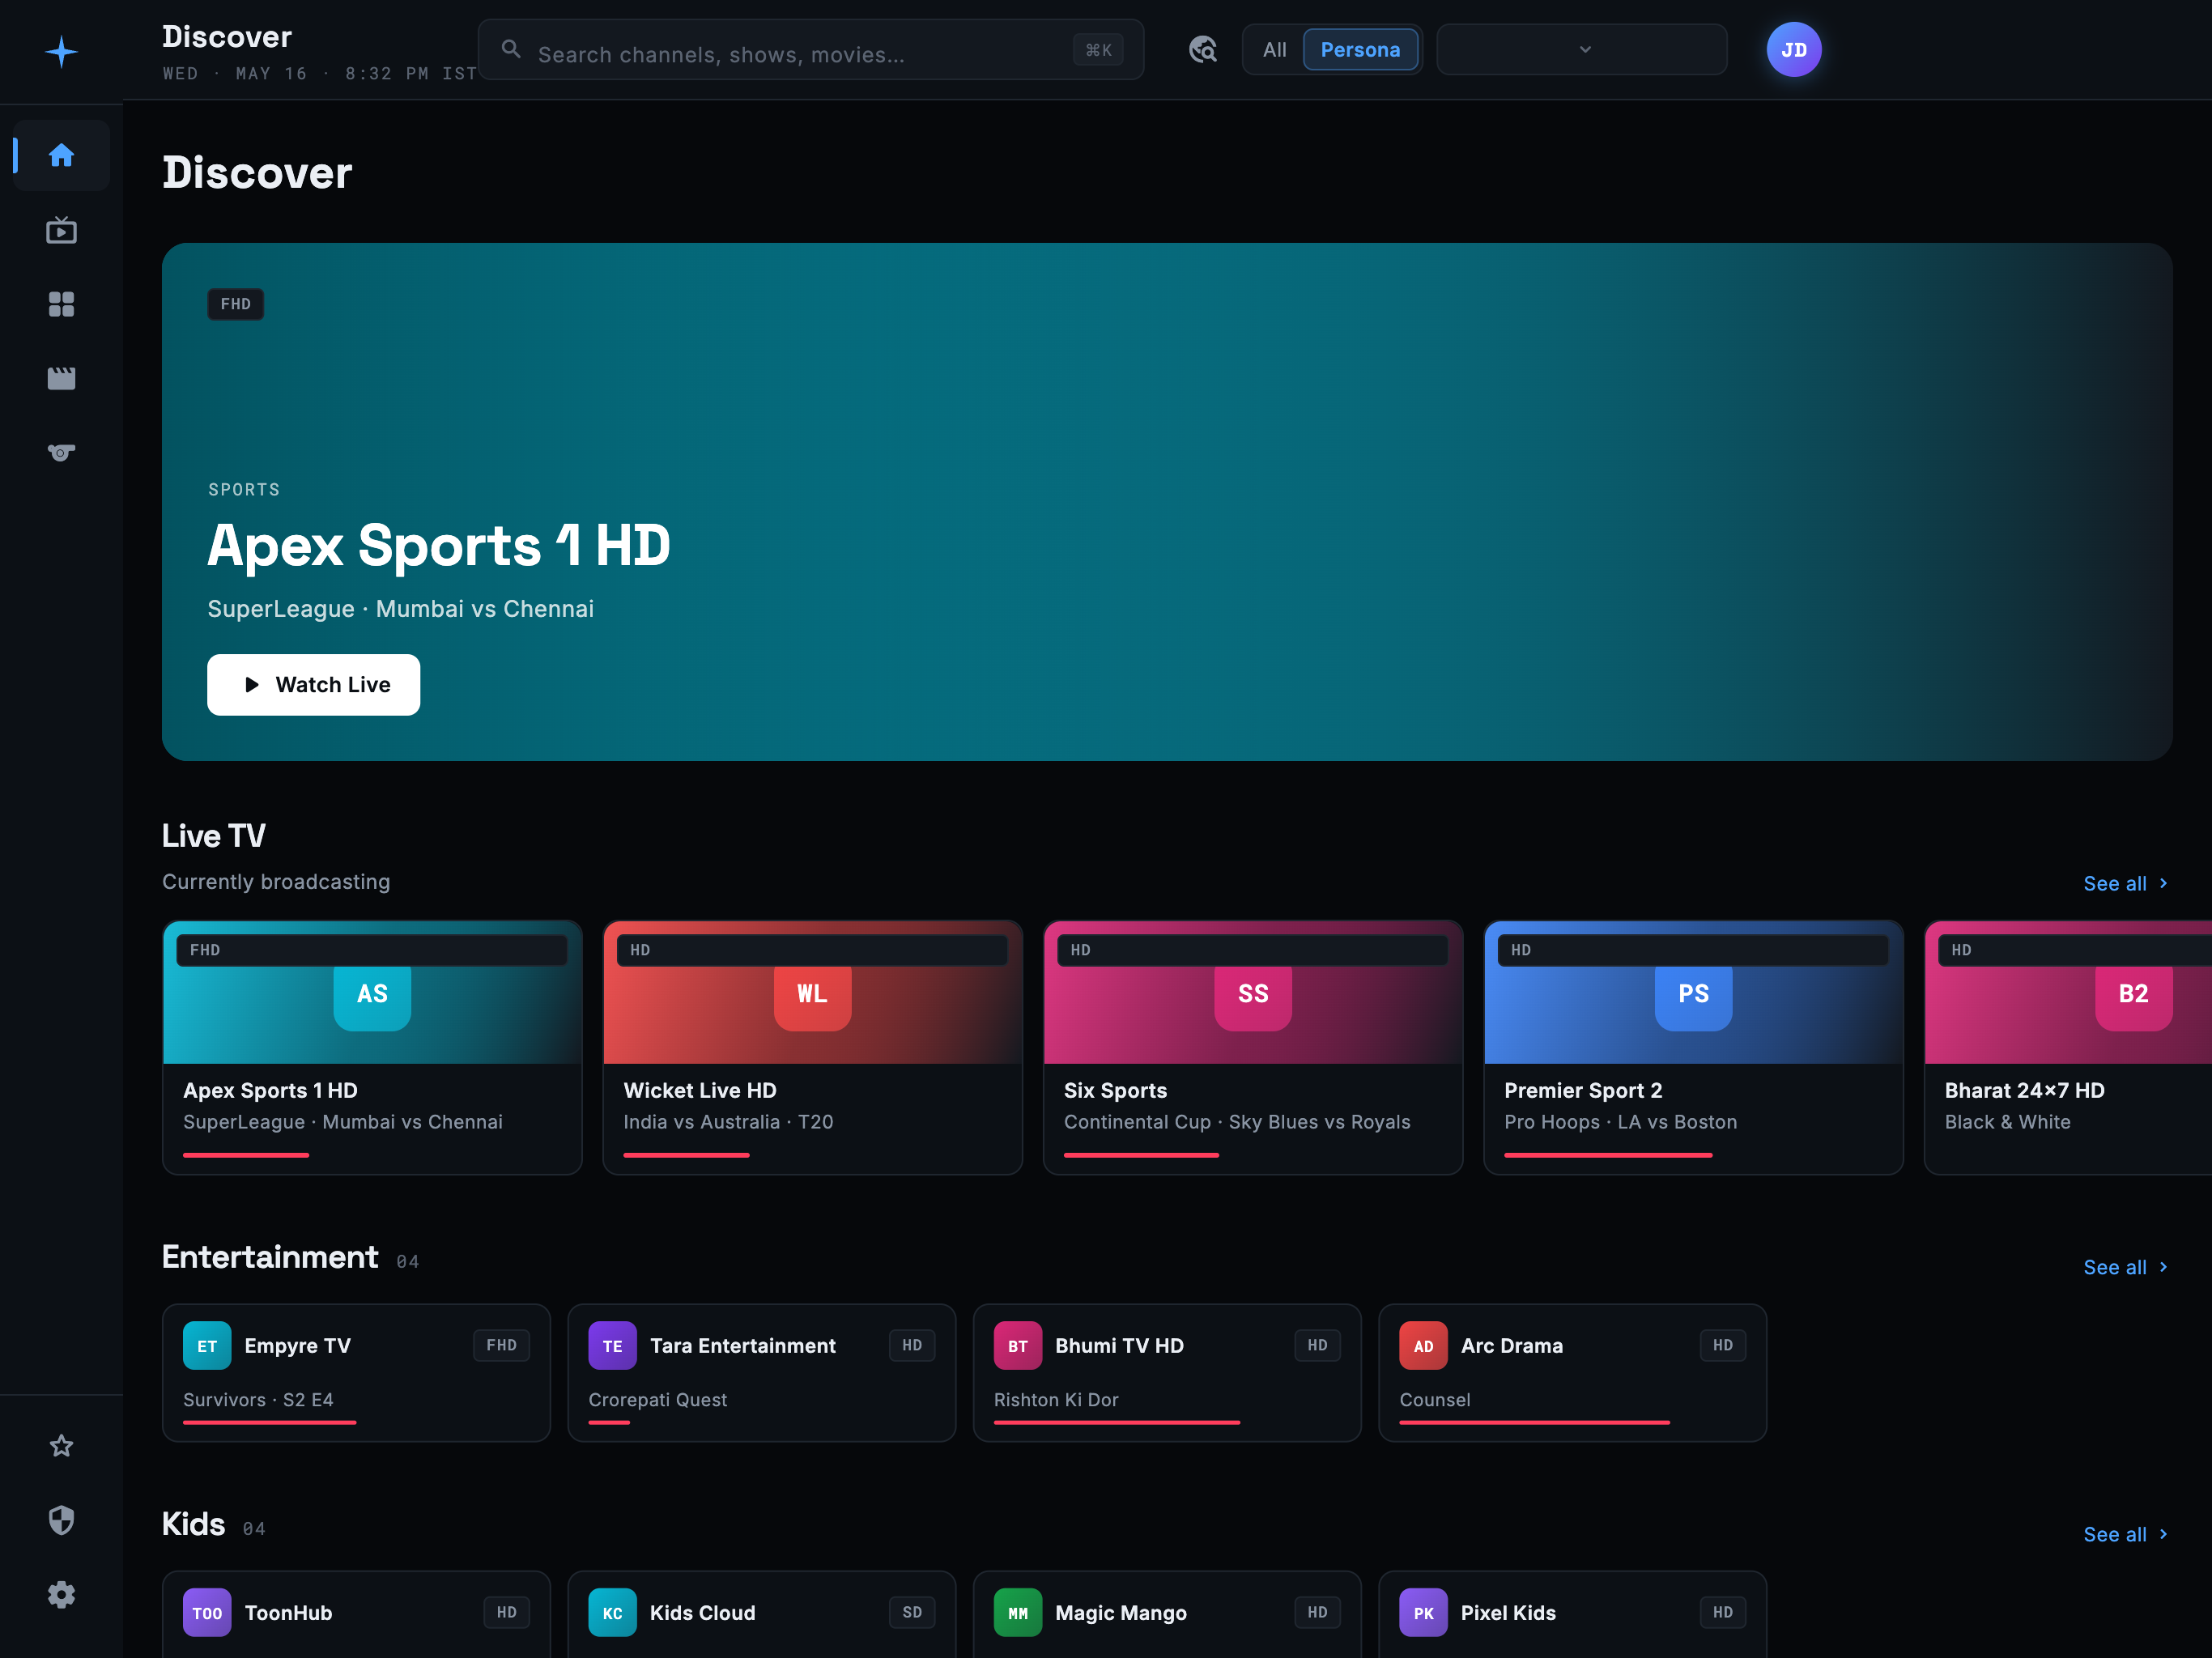This screenshot has width=2212, height=1658.
Task: Select Empyre TV channel name
Action: pos(297,1345)
